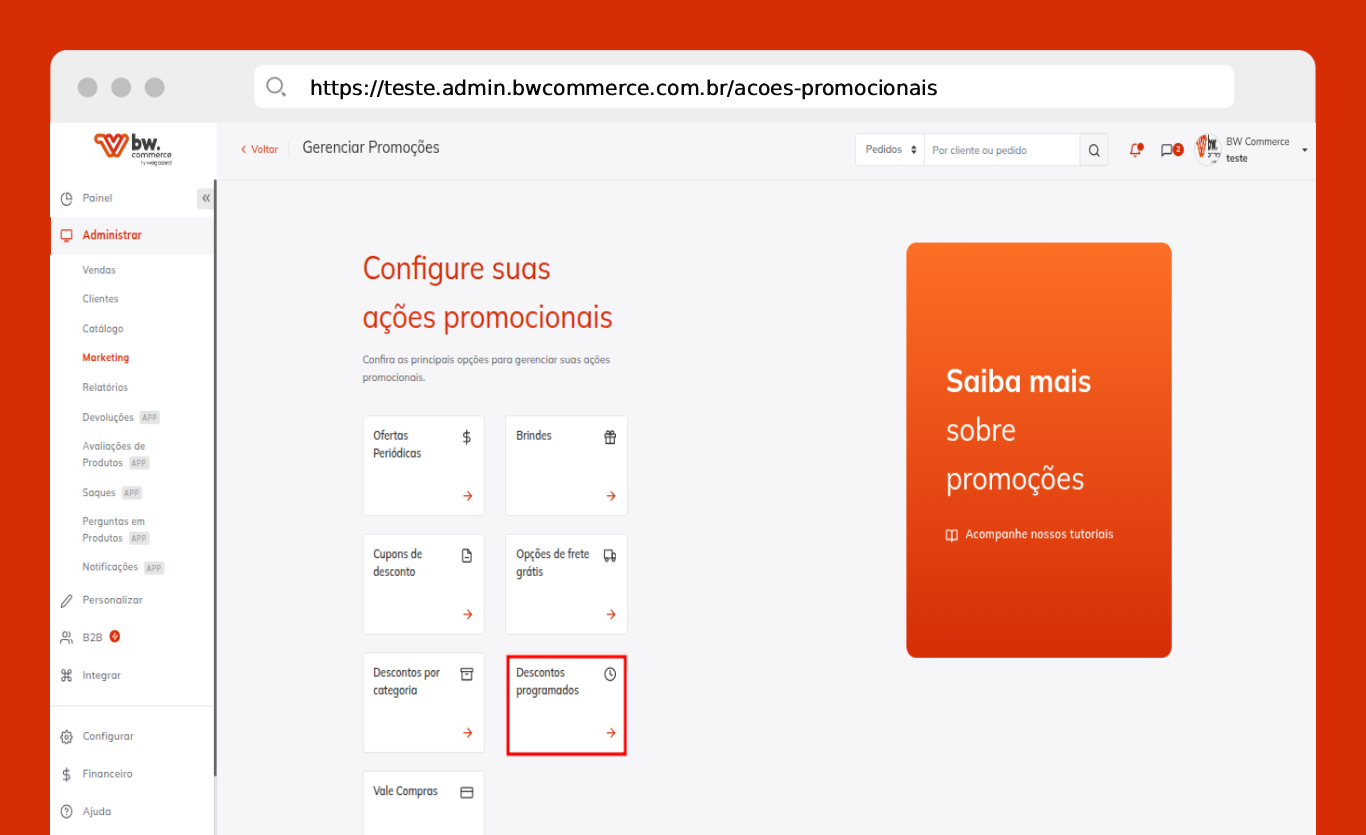Viewport: 1366px width, 835px height.
Task: Click the customer or order search field
Action: tap(1001, 150)
